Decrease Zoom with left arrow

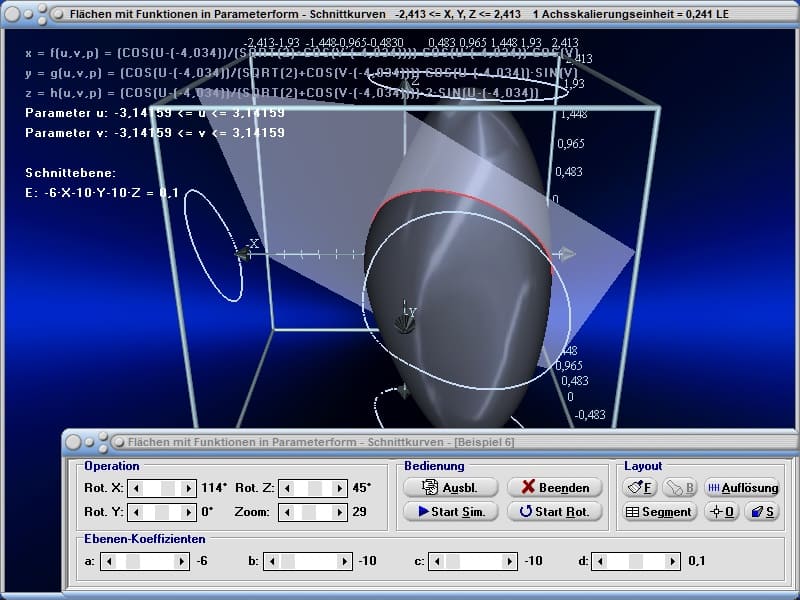tap(287, 512)
